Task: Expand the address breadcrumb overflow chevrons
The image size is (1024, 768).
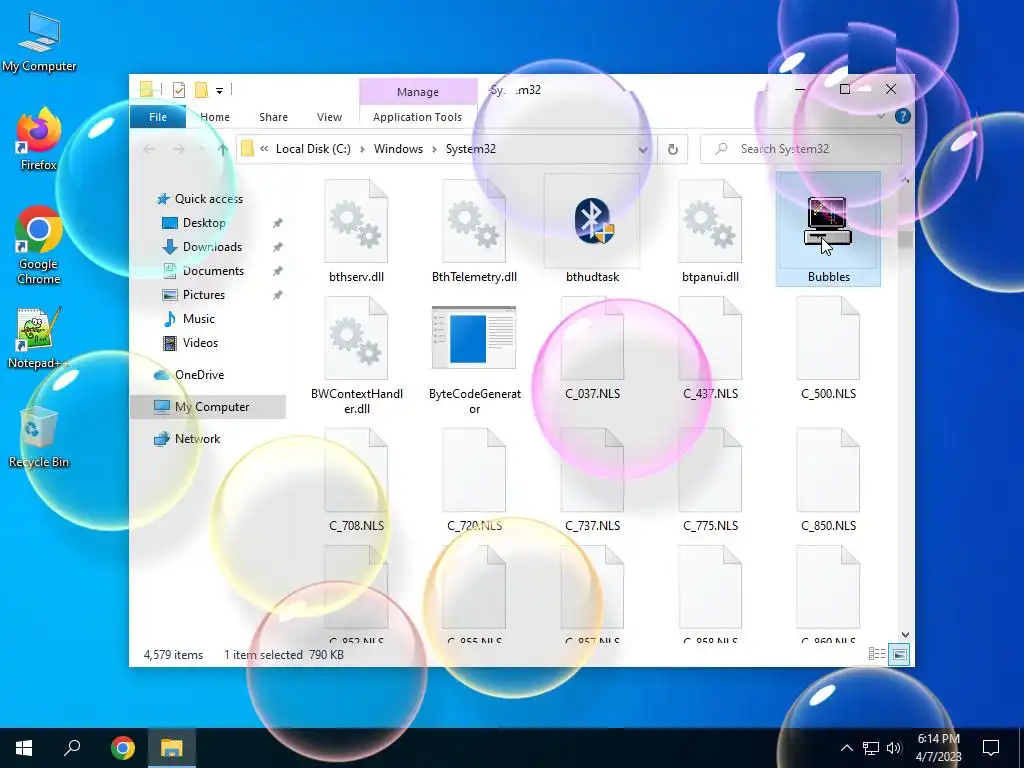Action: [x=264, y=150]
